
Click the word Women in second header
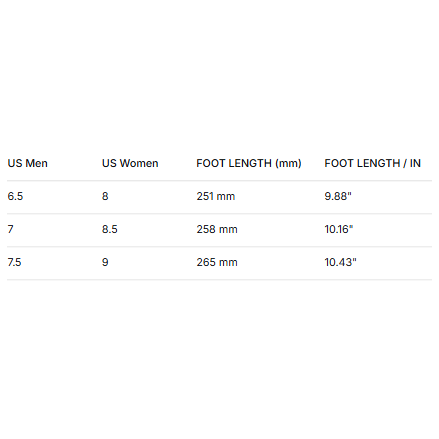click(139, 163)
